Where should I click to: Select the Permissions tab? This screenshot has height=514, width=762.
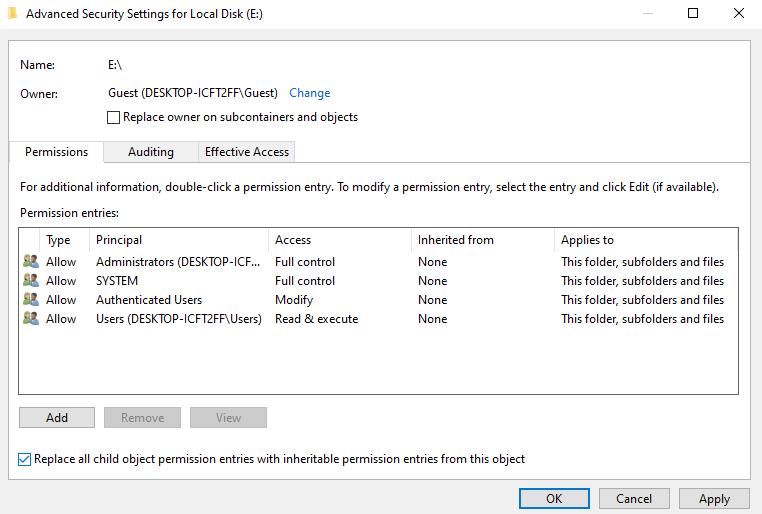56,152
